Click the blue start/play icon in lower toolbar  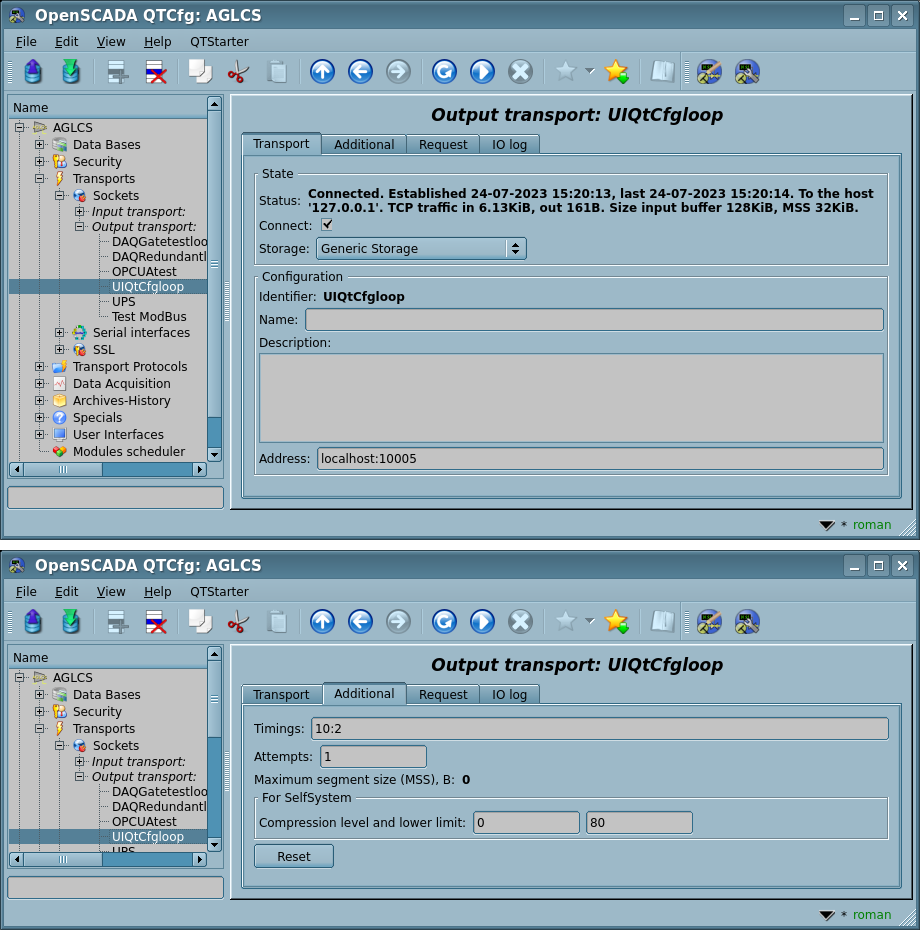[482, 621]
